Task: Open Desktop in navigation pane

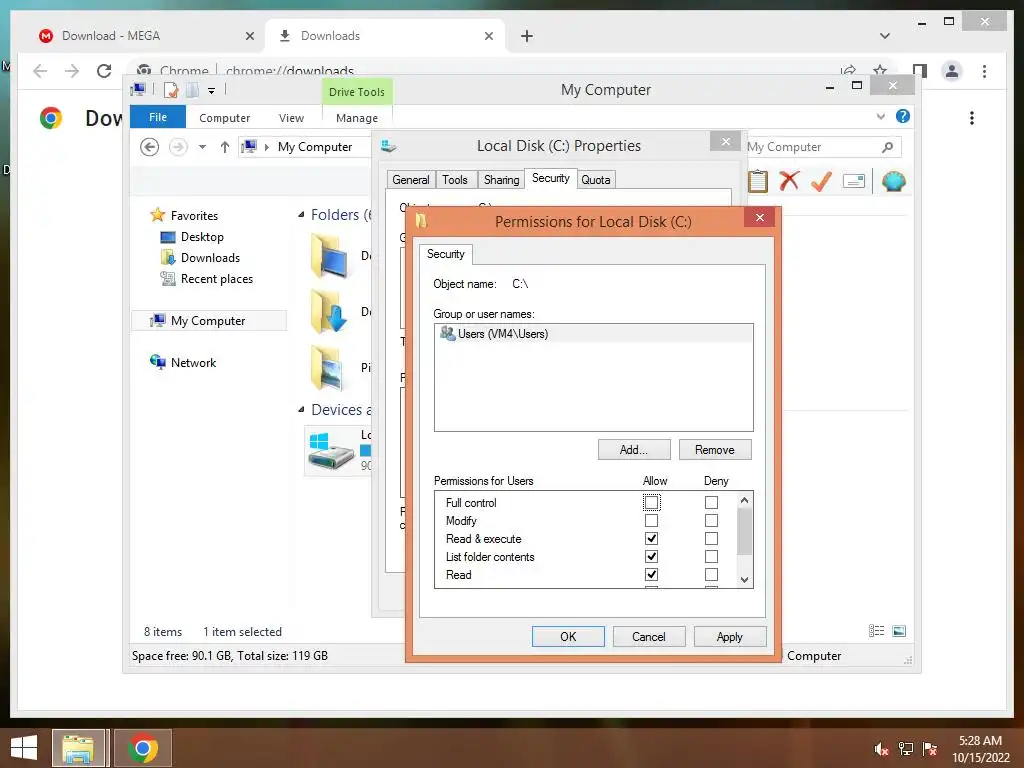Action: [x=202, y=237]
